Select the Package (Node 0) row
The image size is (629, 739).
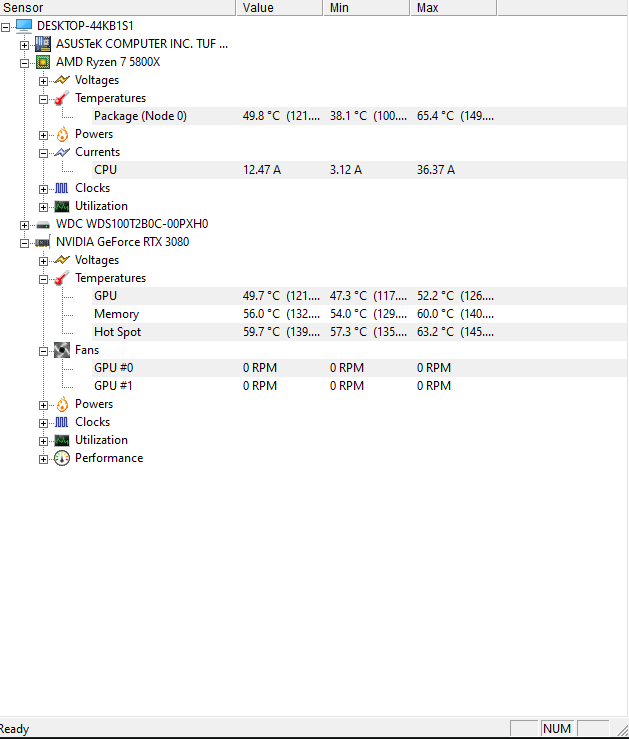pos(359,116)
